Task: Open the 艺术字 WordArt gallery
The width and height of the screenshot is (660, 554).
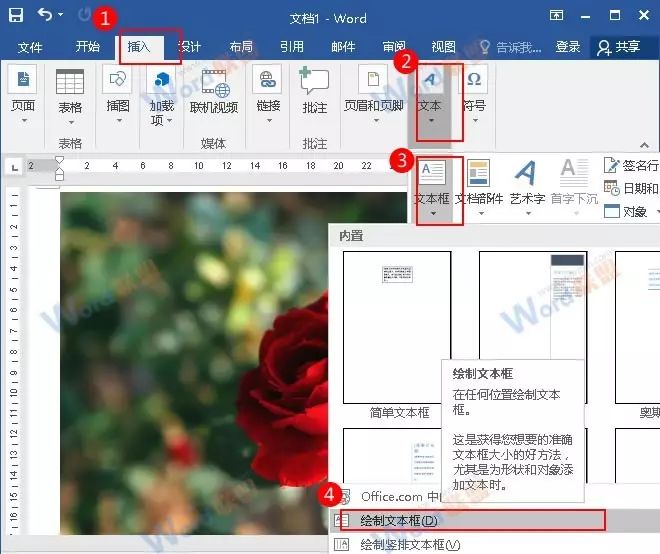Action: point(527,188)
